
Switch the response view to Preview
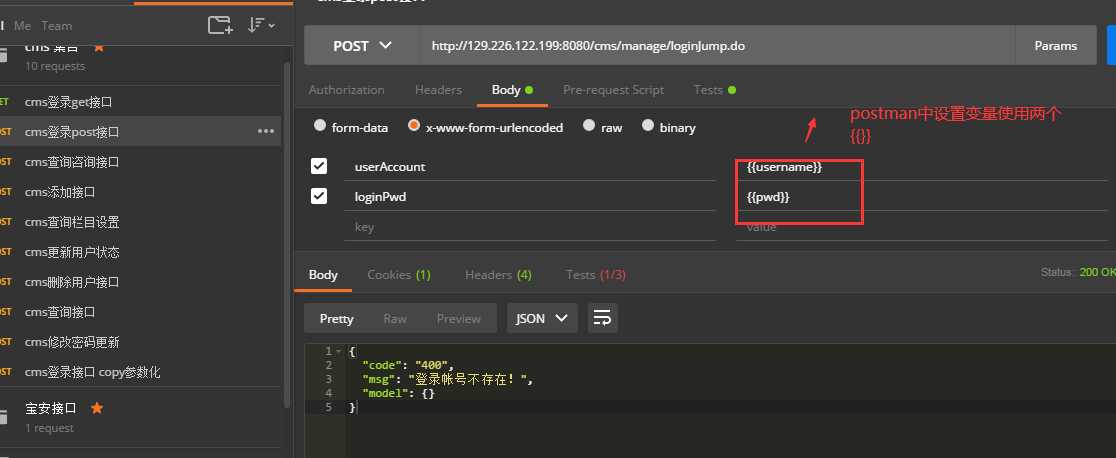pyautogui.click(x=458, y=318)
